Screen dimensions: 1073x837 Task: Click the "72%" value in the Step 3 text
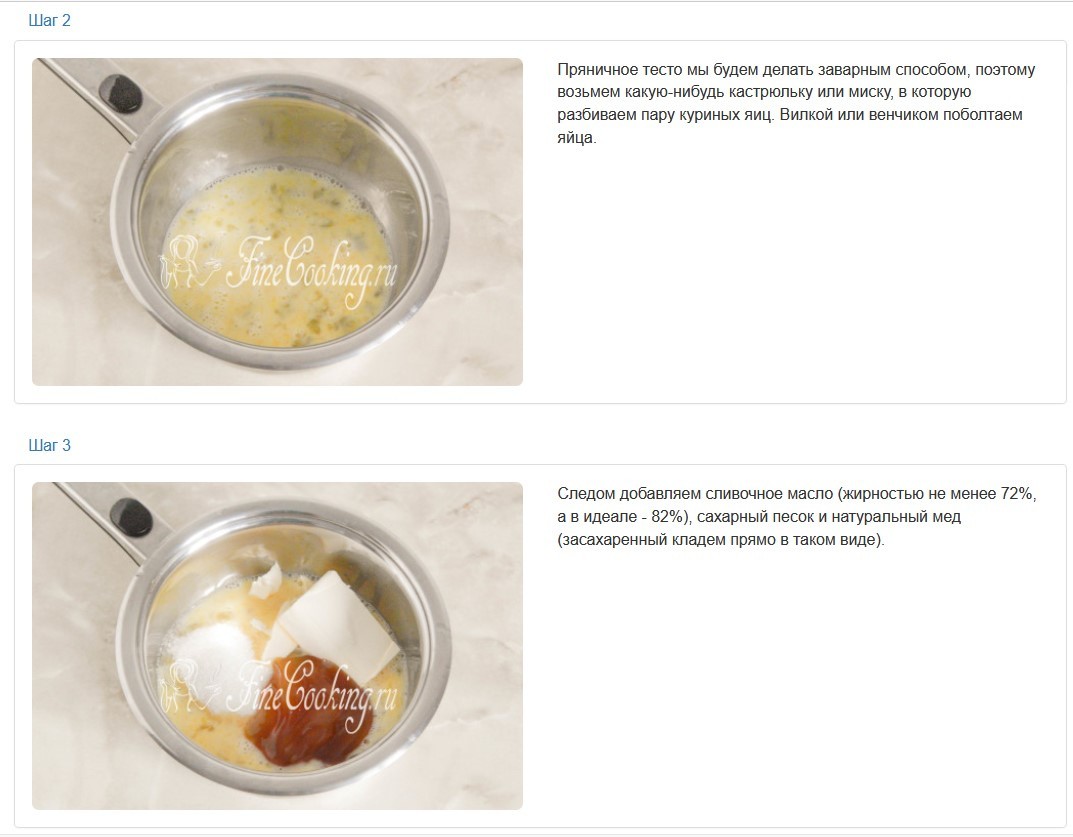(x=1017, y=493)
